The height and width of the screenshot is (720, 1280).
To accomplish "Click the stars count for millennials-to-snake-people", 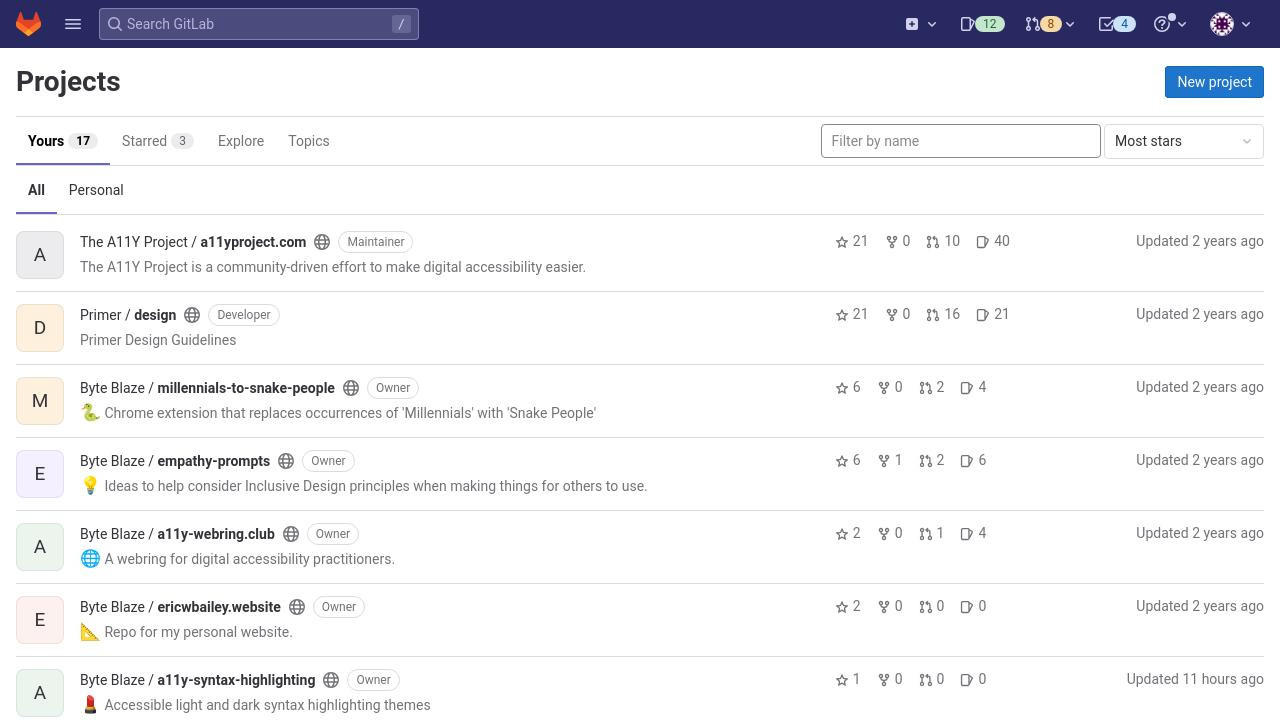I will point(848,388).
